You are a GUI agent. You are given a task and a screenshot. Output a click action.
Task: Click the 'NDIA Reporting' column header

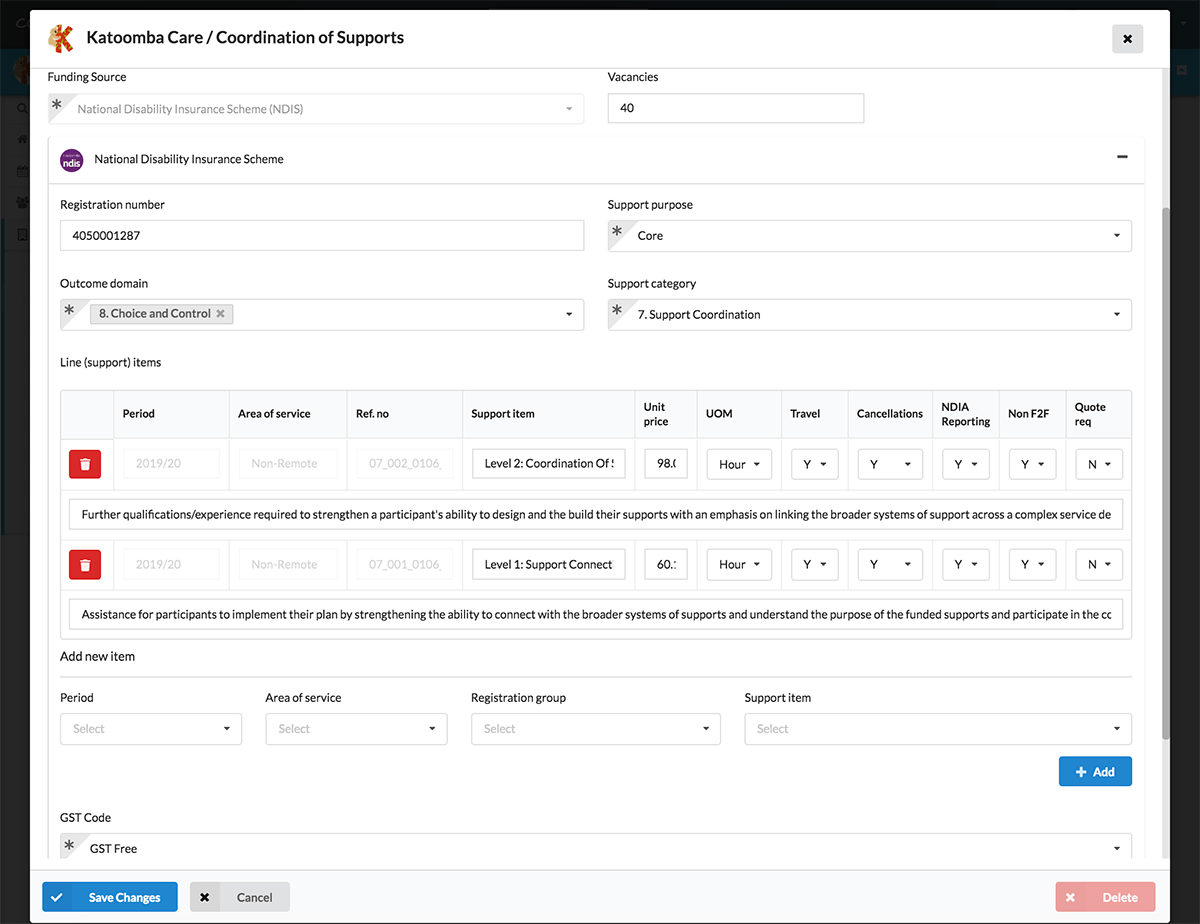pyautogui.click(x=966, y=414)
